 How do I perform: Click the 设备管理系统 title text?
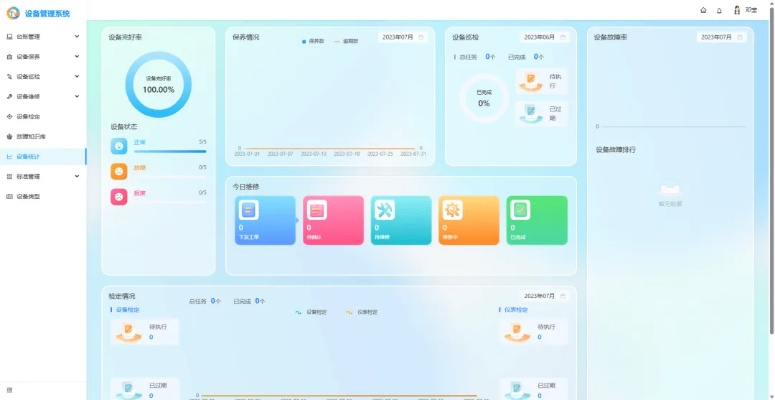point(47,14)
